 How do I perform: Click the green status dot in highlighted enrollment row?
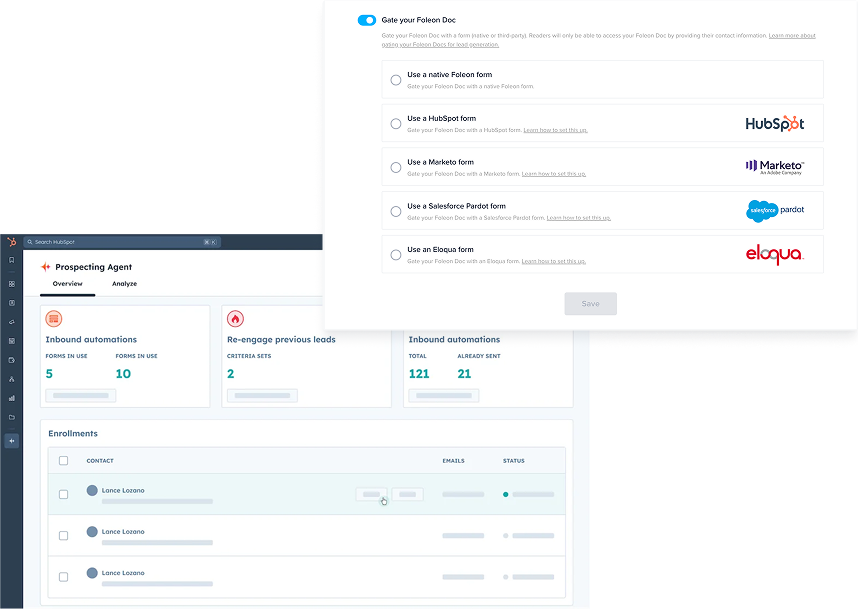point(506,495)
